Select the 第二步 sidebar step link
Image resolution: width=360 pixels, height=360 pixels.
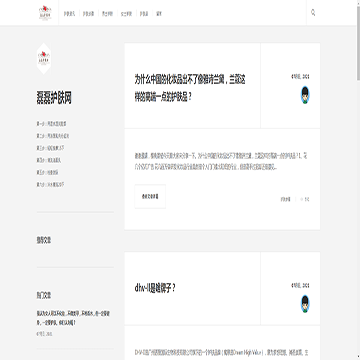(53, 136)
